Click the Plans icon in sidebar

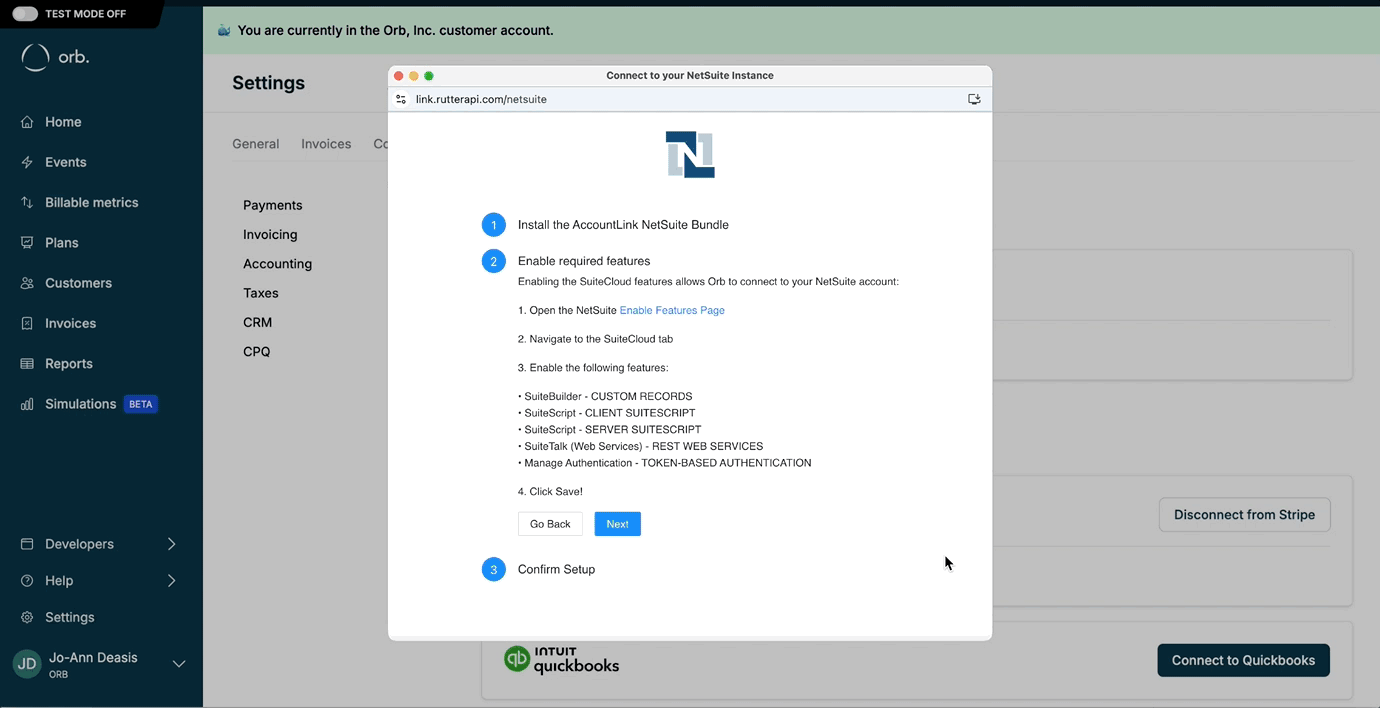point(27,243)
